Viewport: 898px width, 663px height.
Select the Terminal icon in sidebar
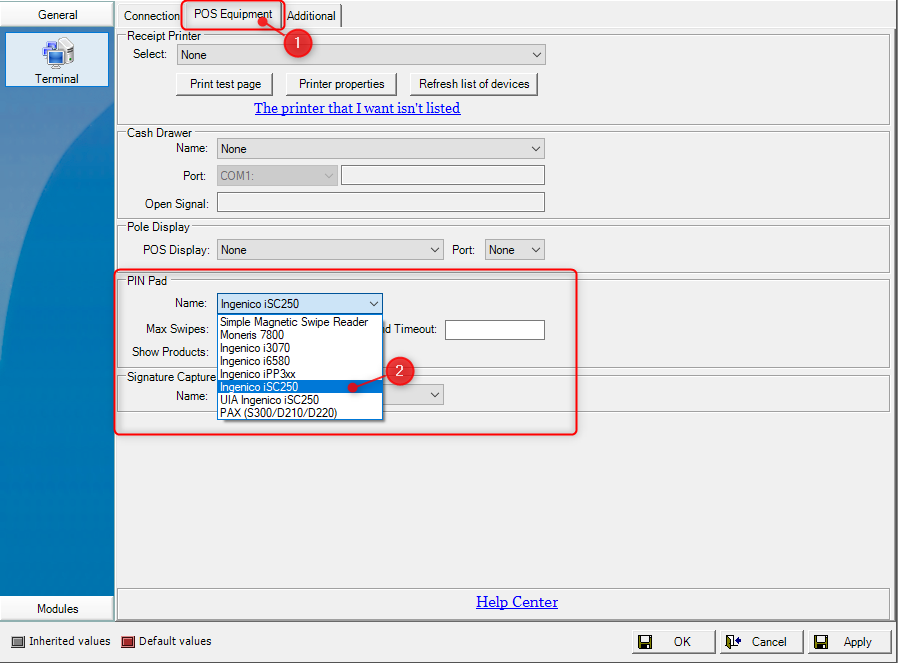tap(57, 60)
